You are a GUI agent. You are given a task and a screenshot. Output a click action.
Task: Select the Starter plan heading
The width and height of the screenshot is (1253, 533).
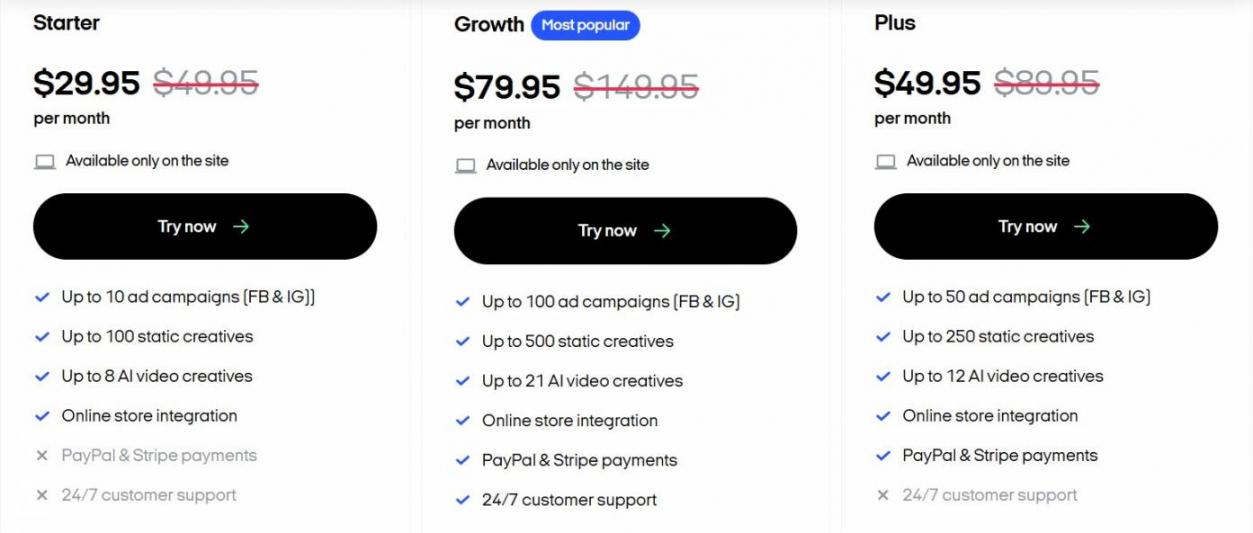click(x=66, y=22)
